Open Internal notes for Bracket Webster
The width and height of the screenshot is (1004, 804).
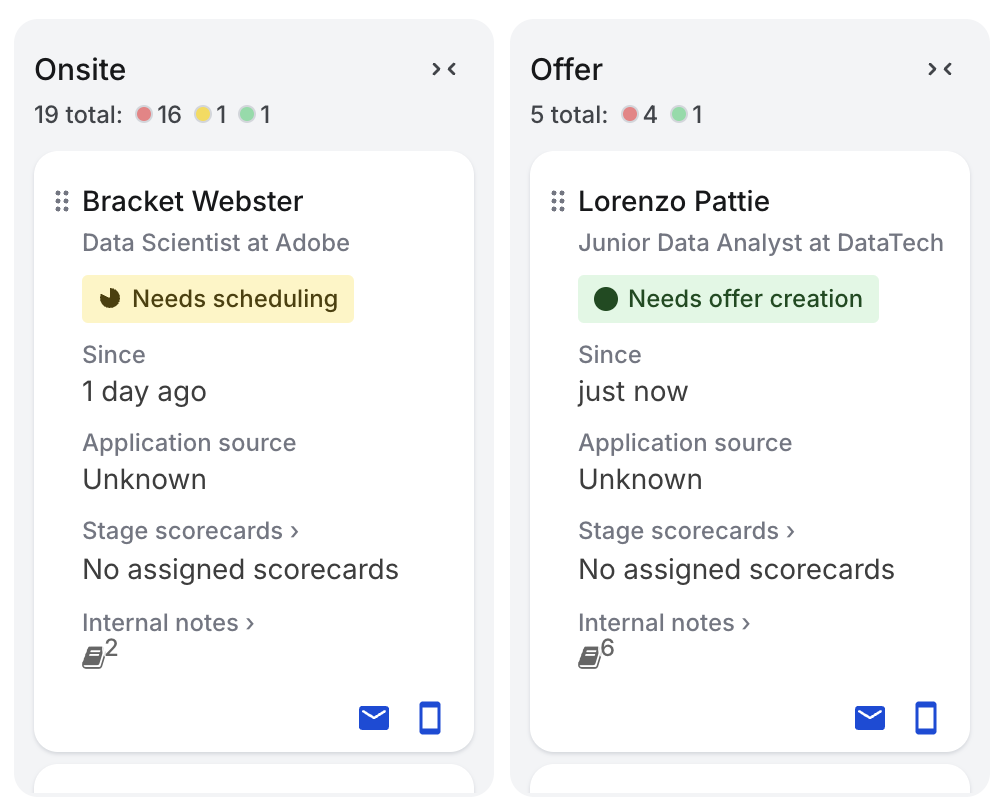(168, 623)
